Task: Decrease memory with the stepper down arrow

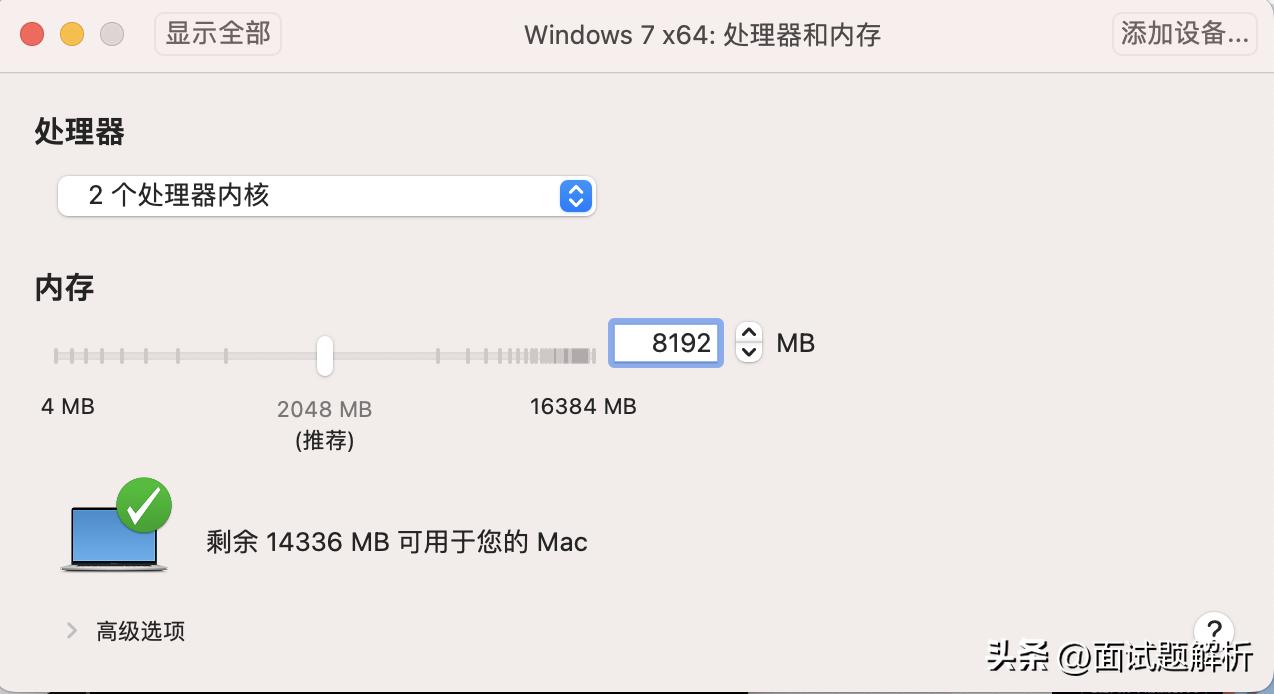Action: (749, 353)
